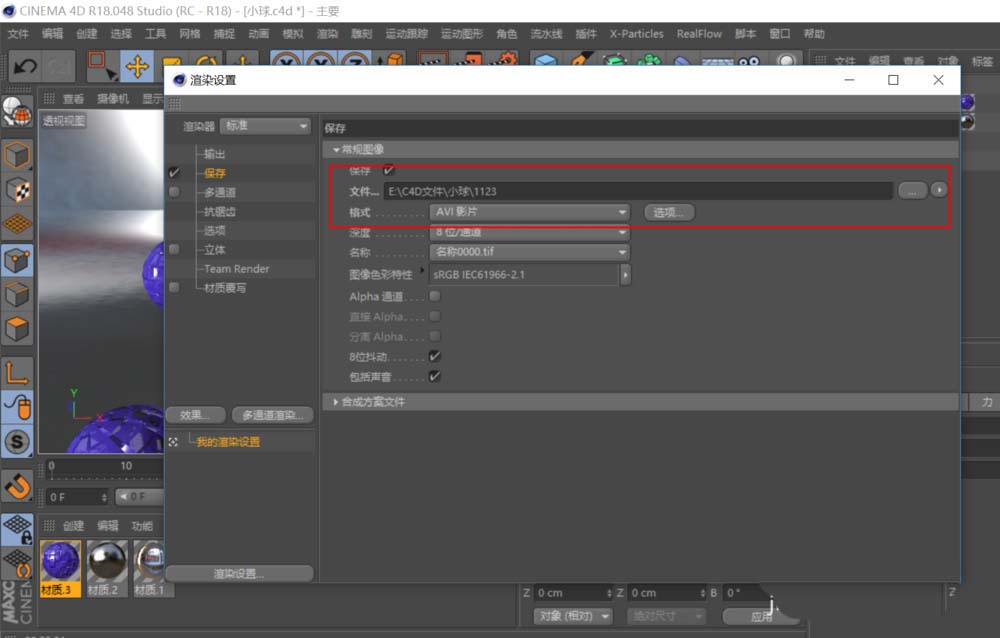Enable the 材质覆写 checkbox
Viewport: 1000px width, 638px height.
click(x=174, y=288)
